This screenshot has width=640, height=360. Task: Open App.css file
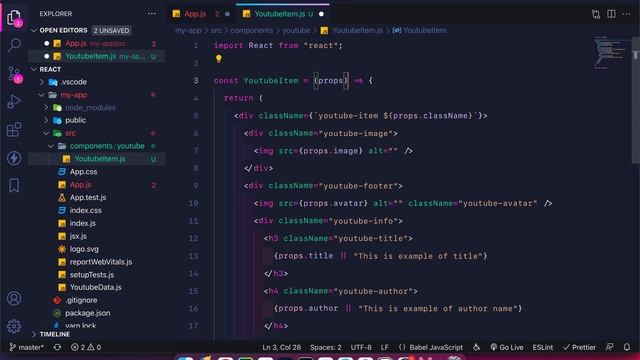pyautogui.click(x=83, y=172)
